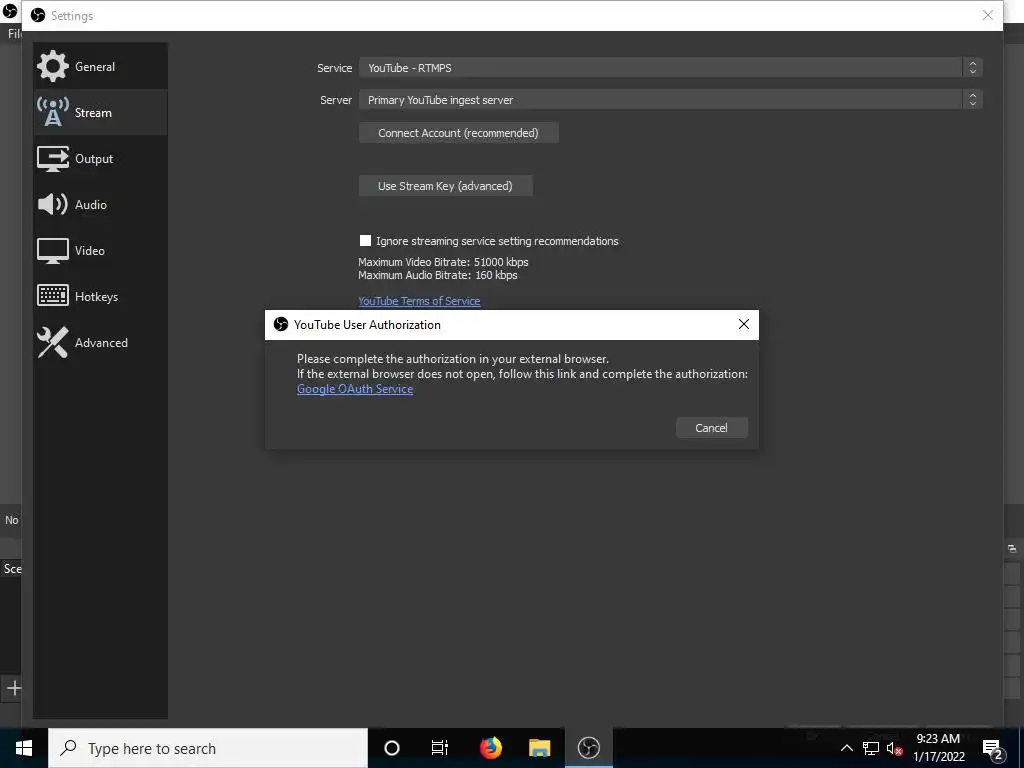Screen dimensions: 1024x768
Task: Click the Service dropdown arrows
Action: pos(972,68)
